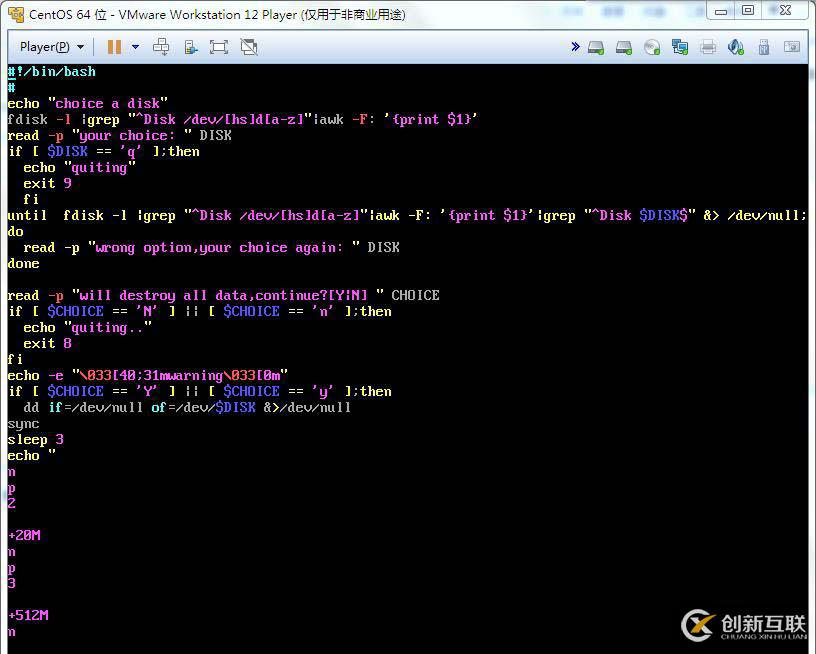Expand the power options dropdown arrow
This screenshot has height=654, width=816.
click(135, 47)
